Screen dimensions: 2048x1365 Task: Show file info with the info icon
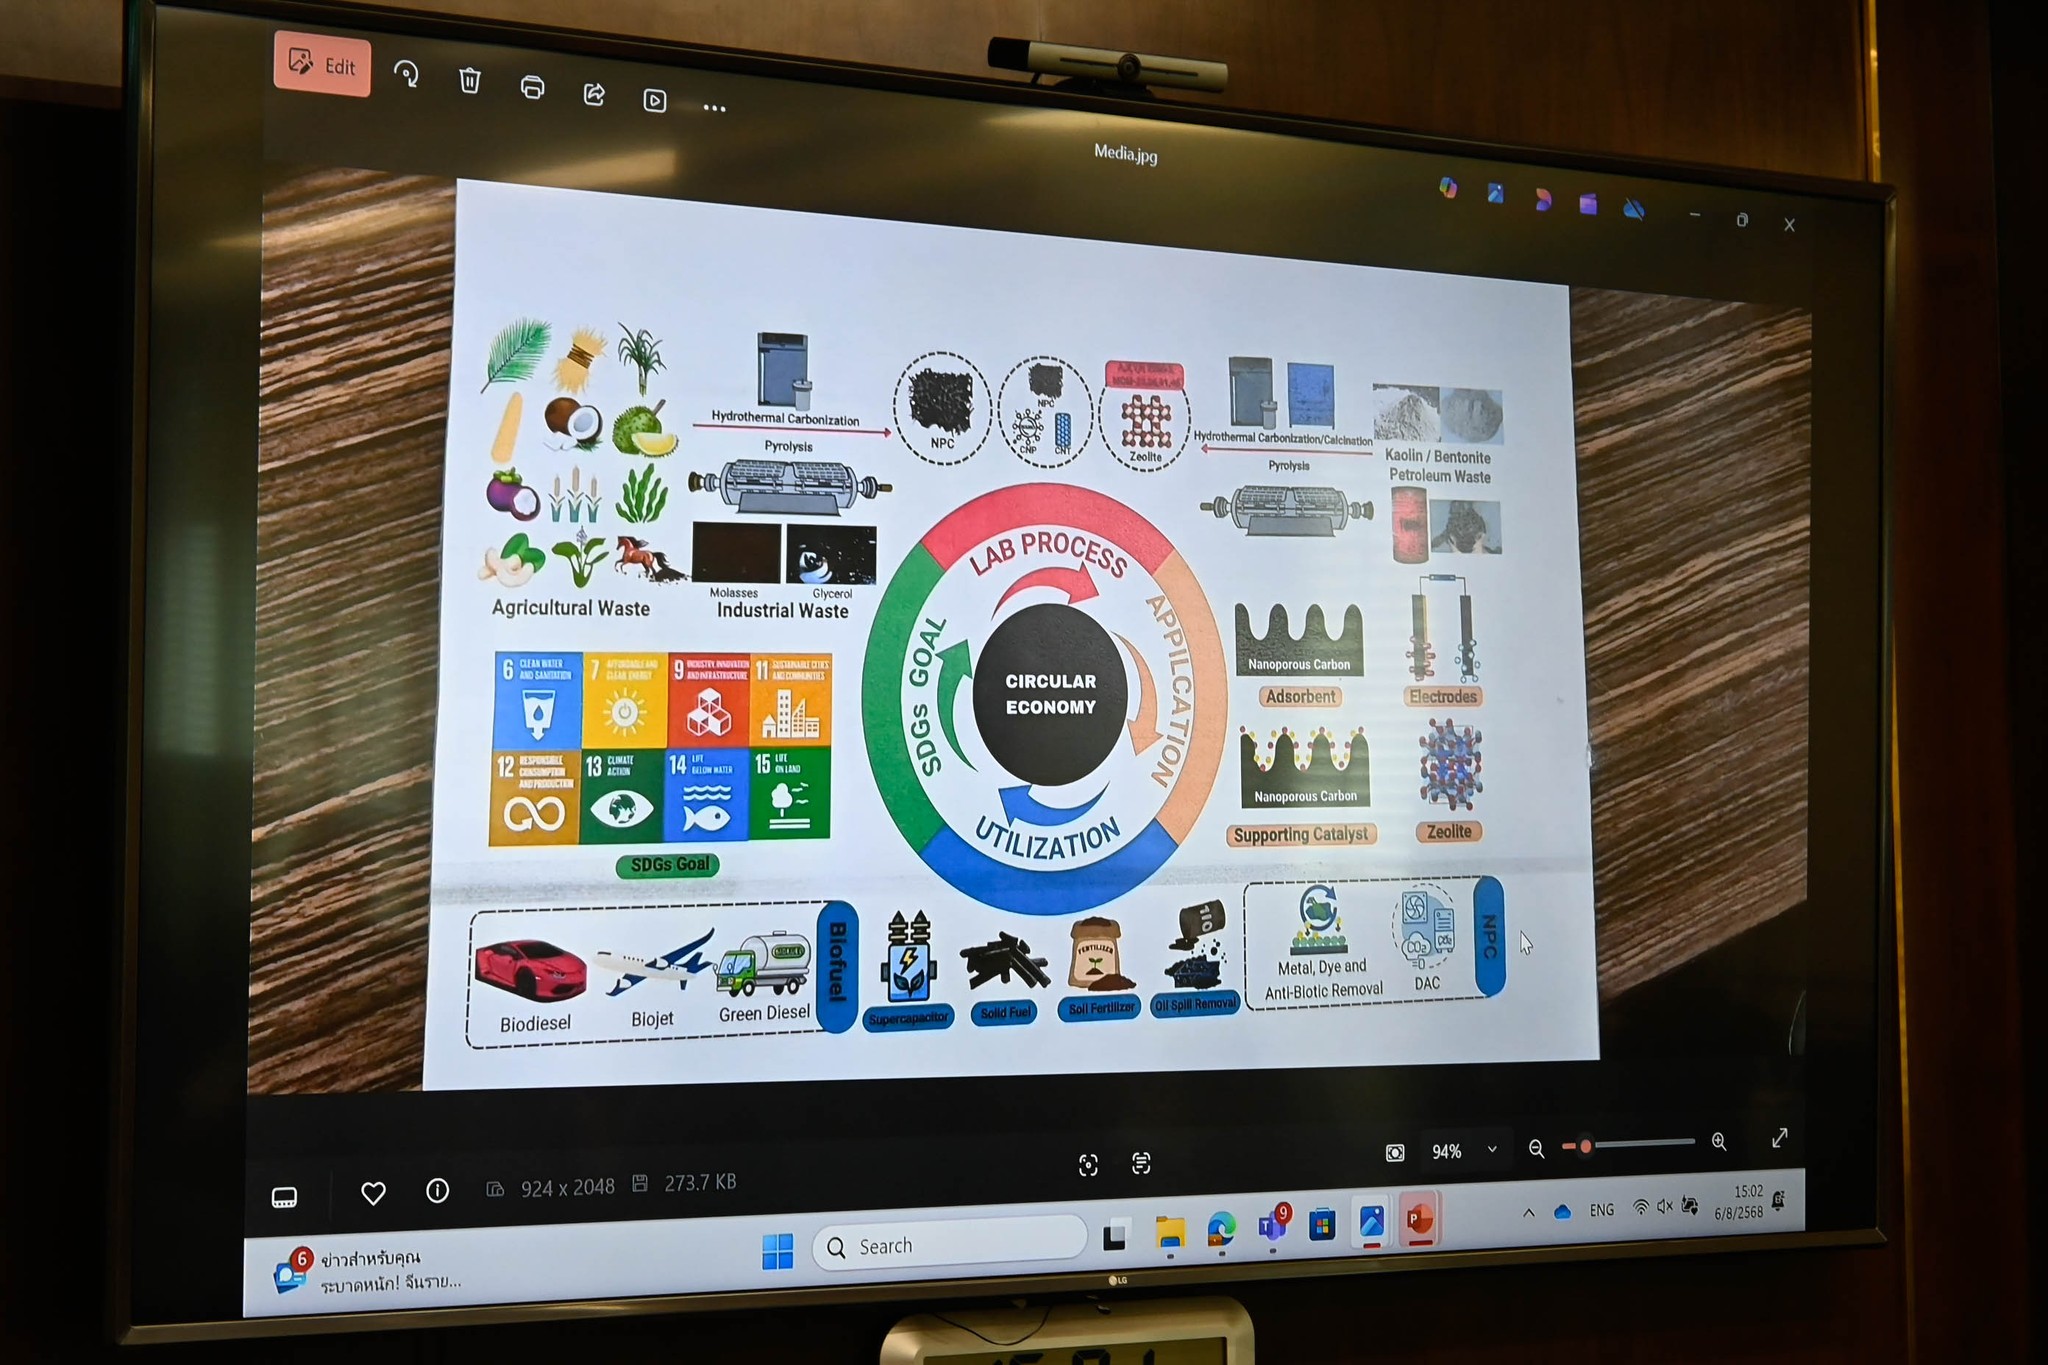[x=437, y=1190]
